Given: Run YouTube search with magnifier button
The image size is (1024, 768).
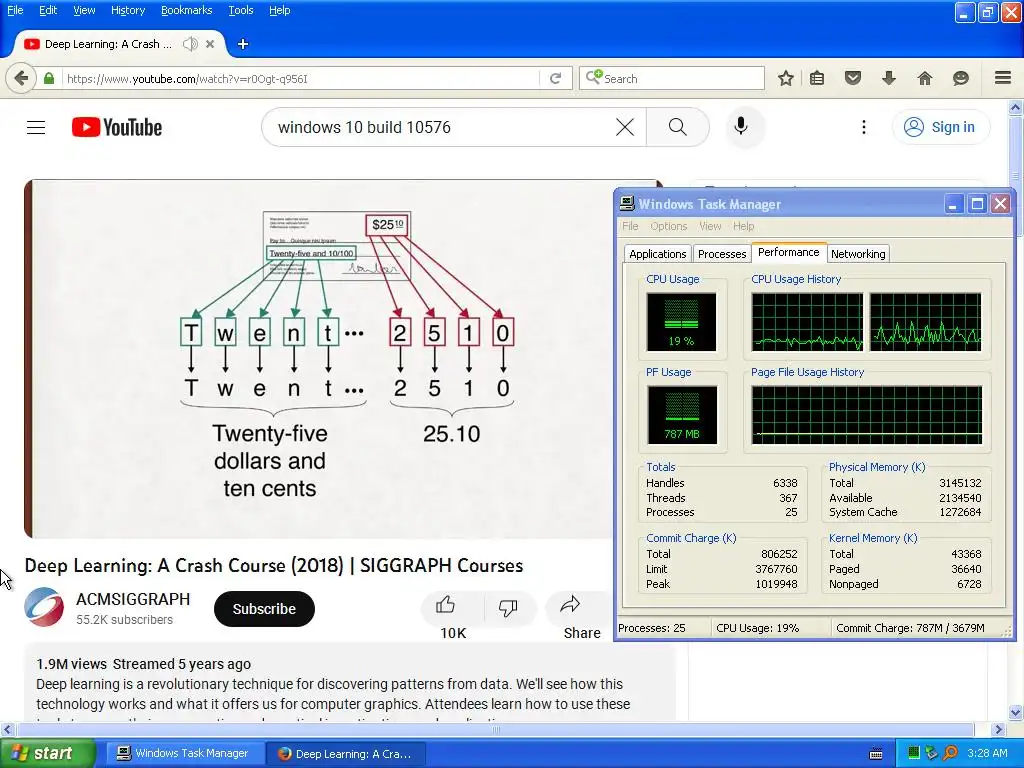Looking at the screenshot, I should pos(678,127).
